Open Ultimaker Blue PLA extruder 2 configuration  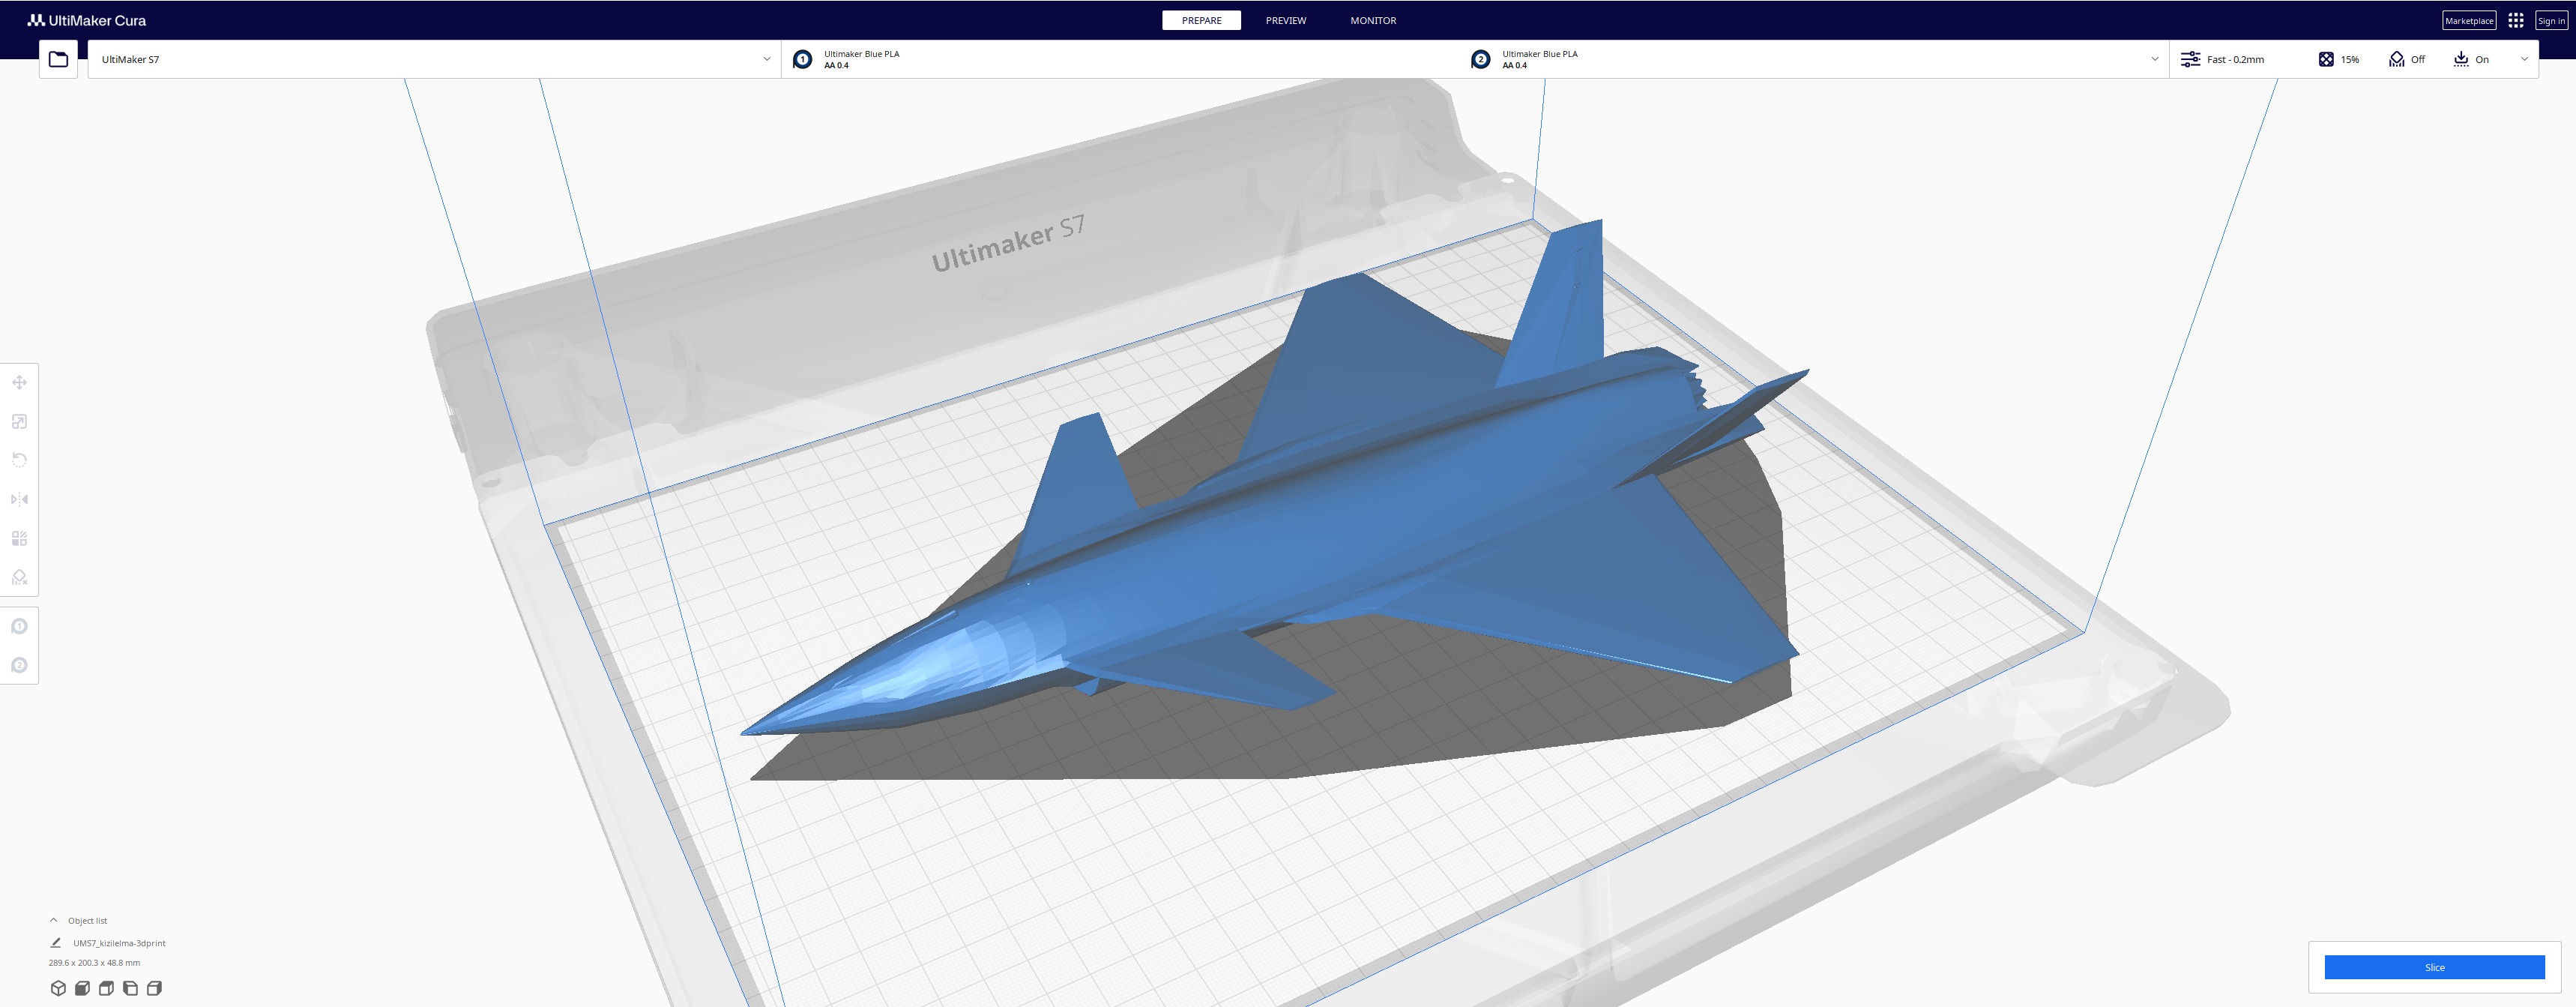point(1800,59)
